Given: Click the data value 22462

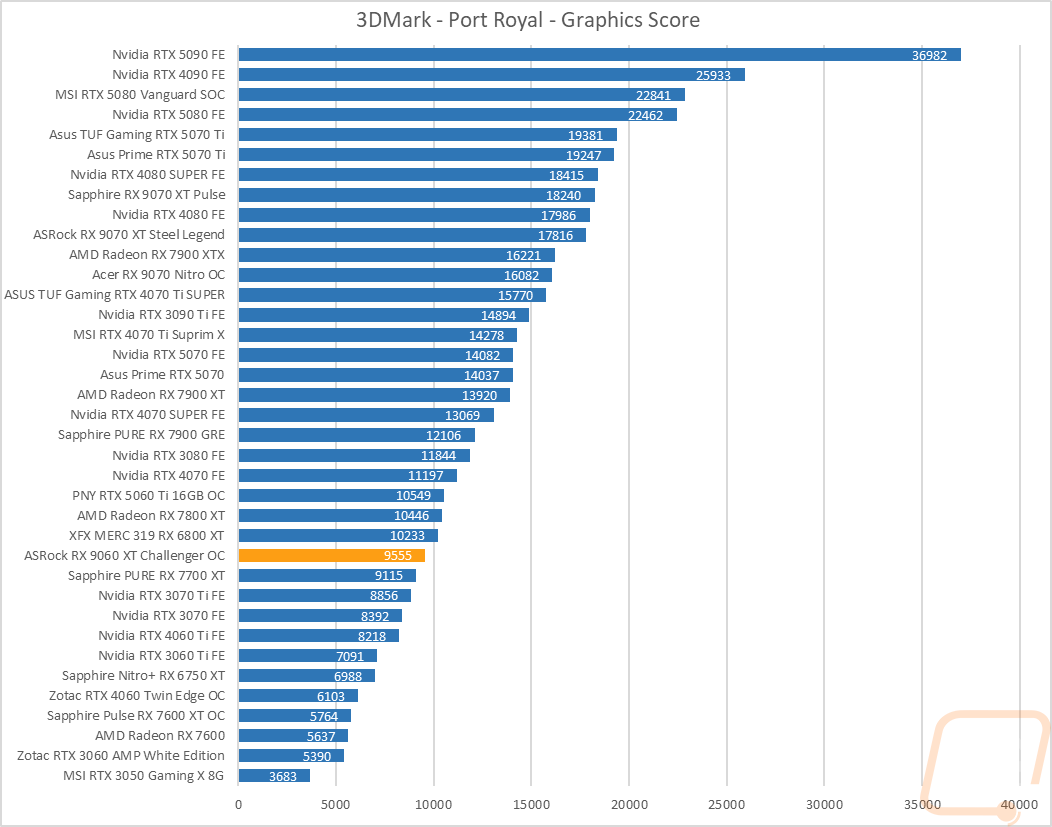Looking at the screenshot, I should [x=645, y=116].
